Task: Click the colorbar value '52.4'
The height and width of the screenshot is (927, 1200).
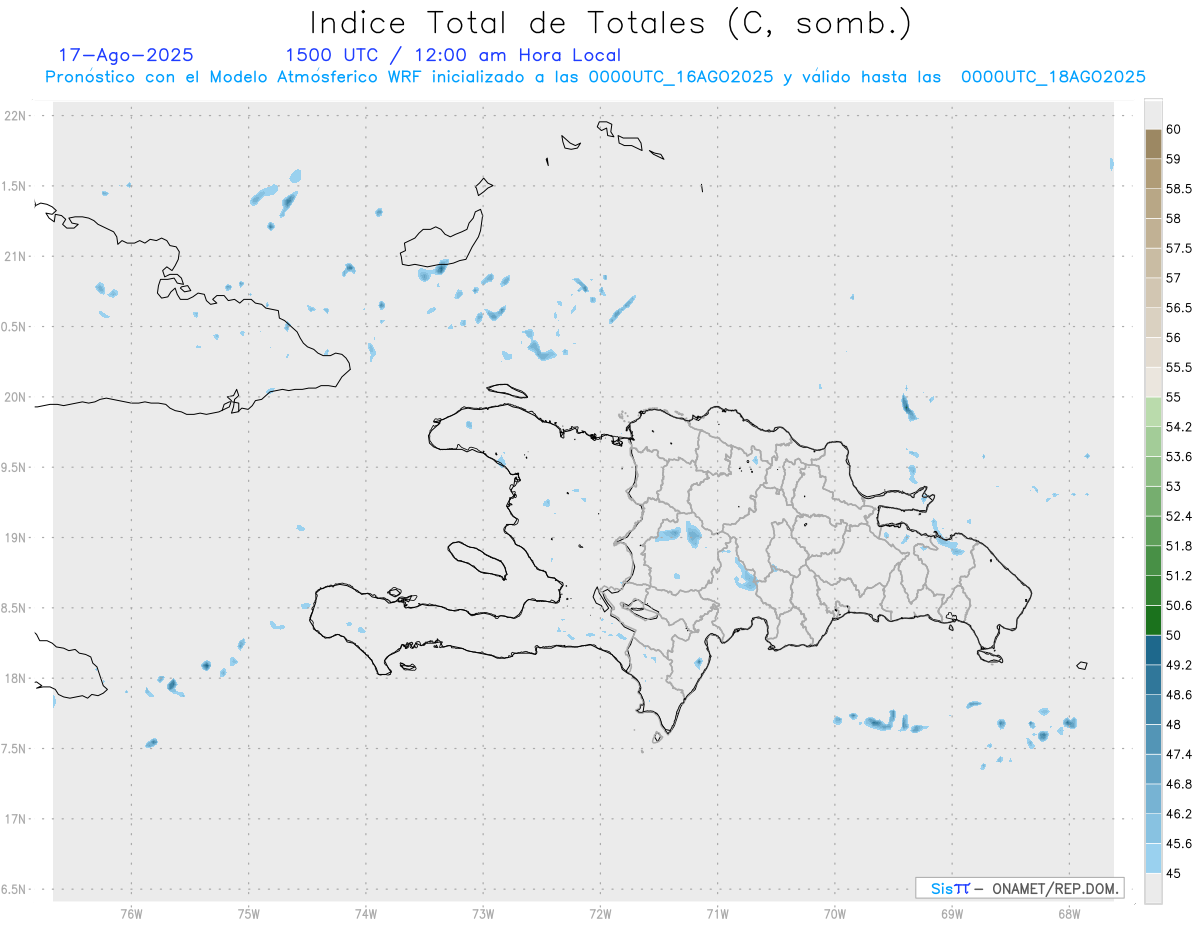Action: pos(1178,516)
